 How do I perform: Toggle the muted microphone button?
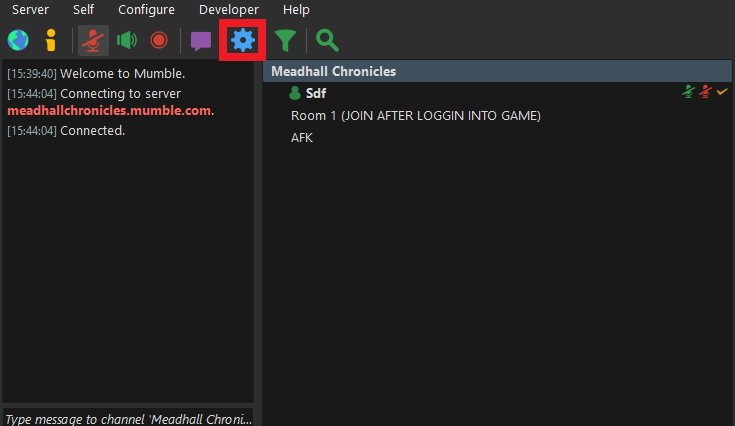pos(93,40)
